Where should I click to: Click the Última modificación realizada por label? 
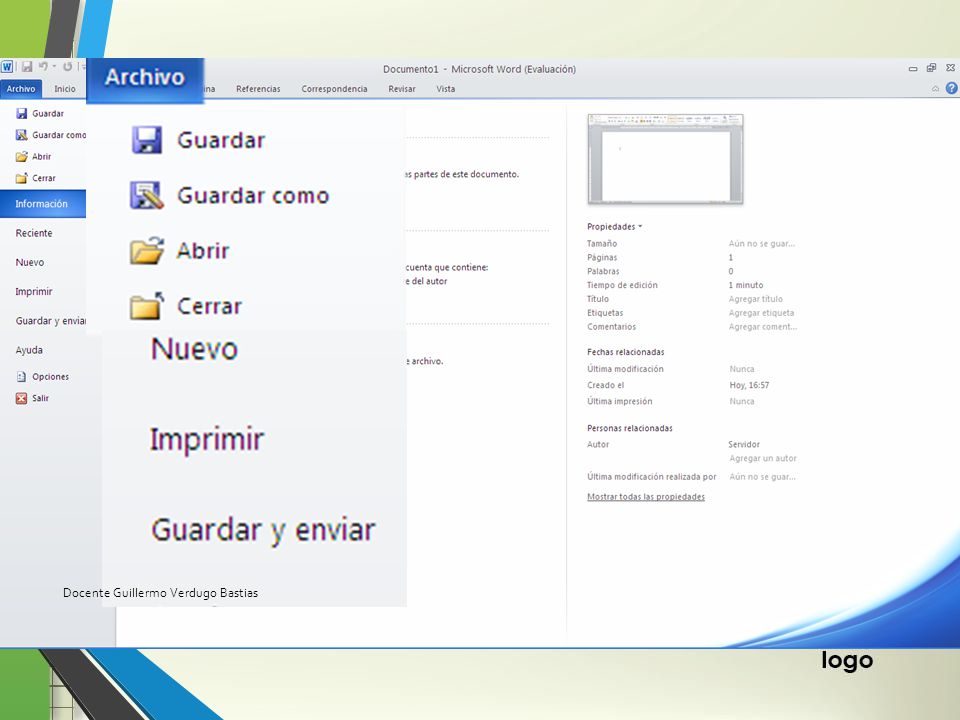point(651,477)
